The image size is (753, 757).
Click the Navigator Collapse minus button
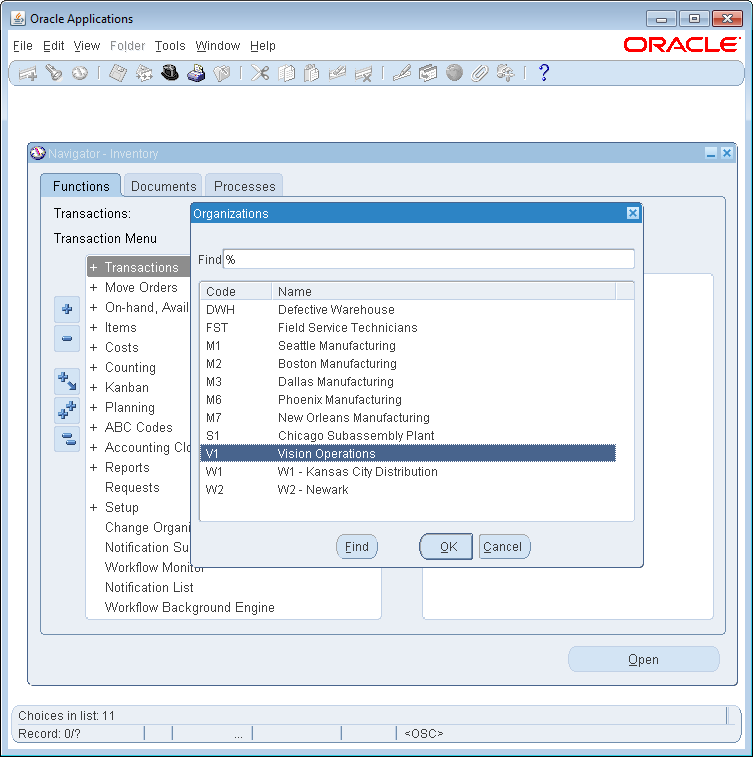[67, 338]
